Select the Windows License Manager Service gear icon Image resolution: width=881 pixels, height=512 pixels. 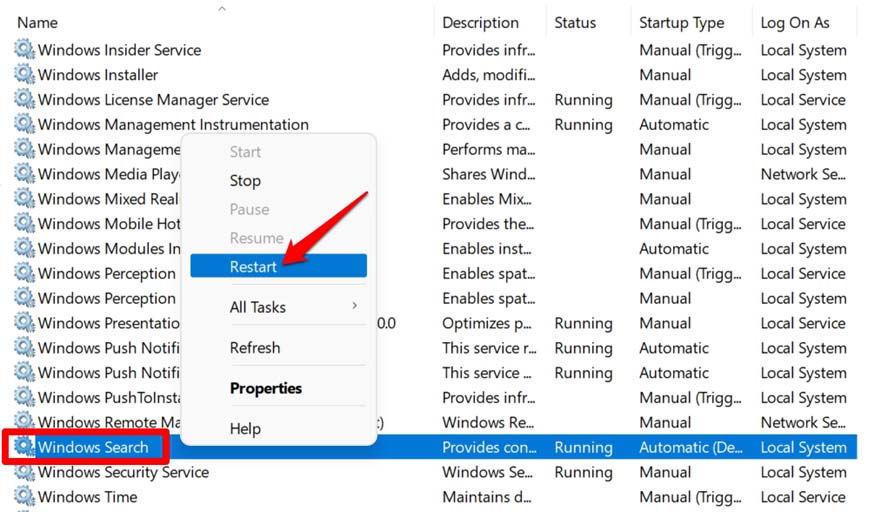[24, 100]
